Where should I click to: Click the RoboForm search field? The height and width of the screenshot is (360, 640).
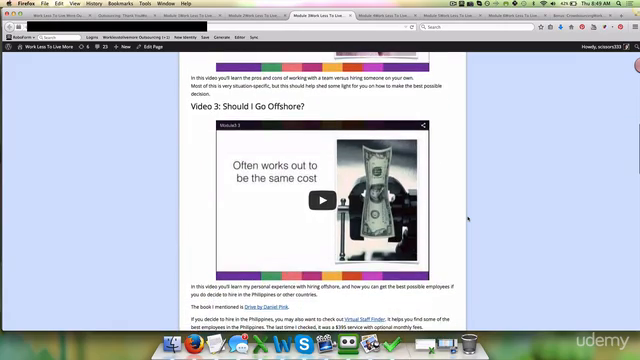[x=59, y=37]
